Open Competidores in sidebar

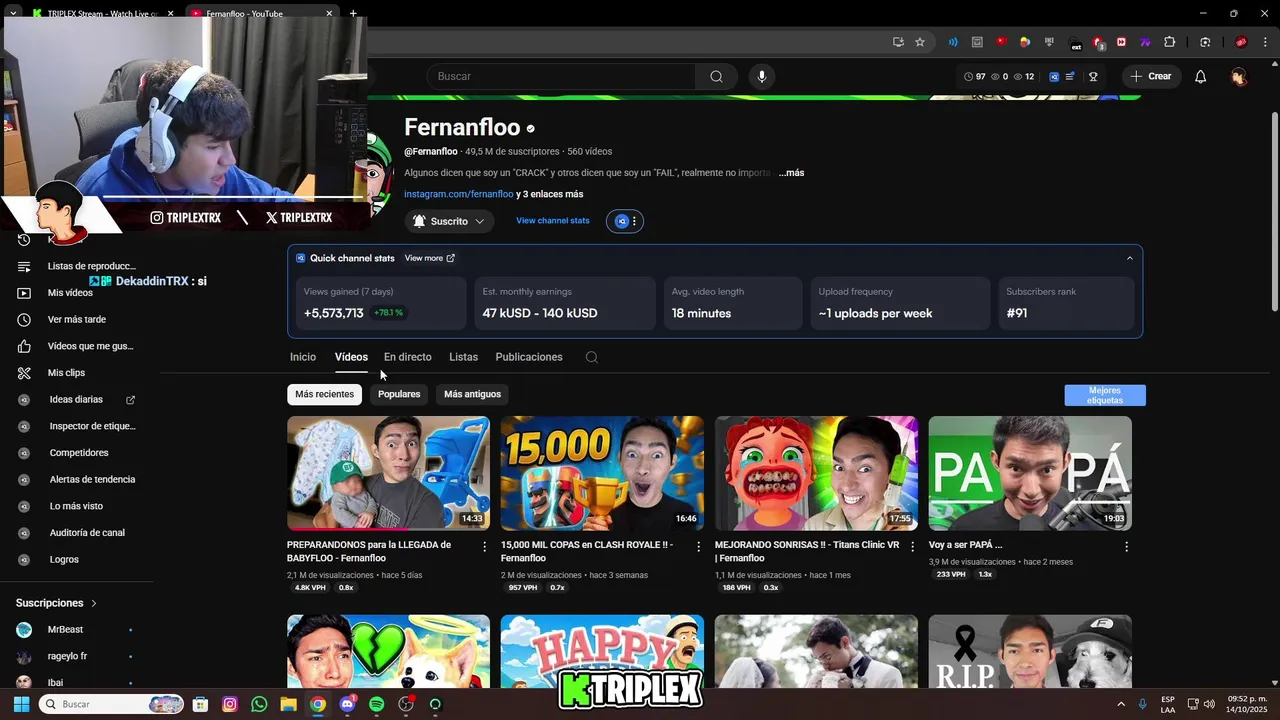point(77,453)
